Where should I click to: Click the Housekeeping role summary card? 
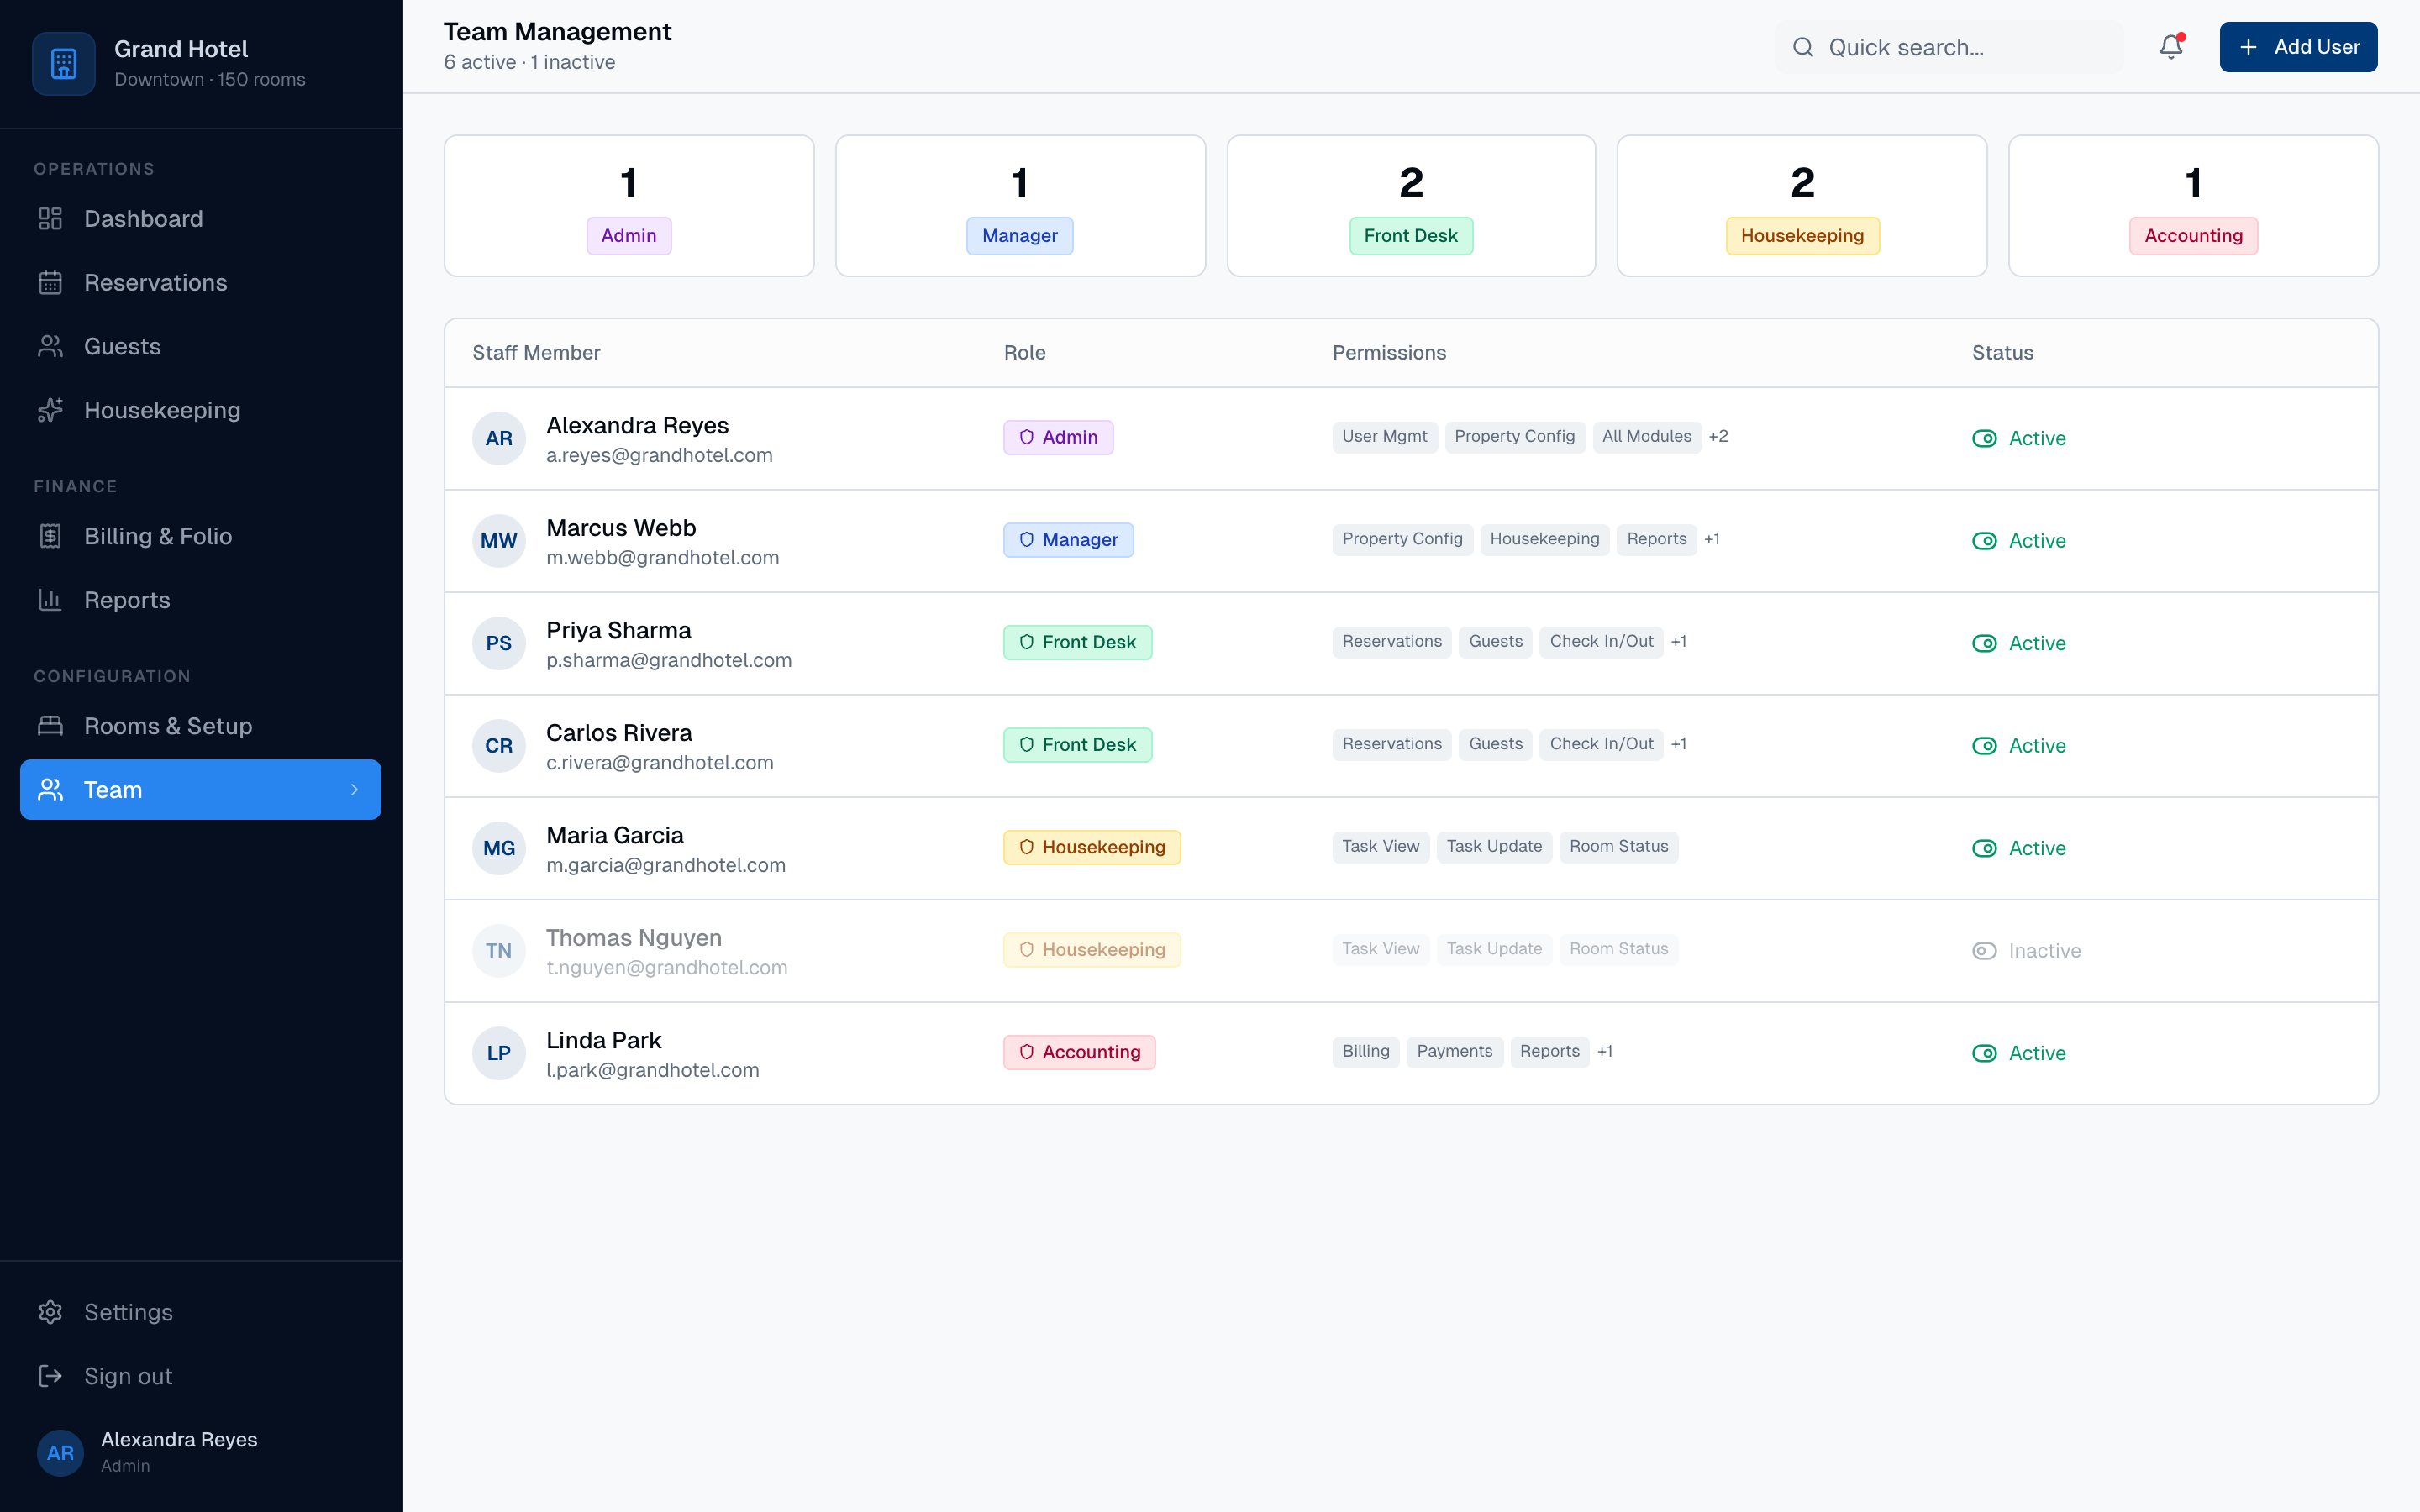click(x=1802, y=206)
